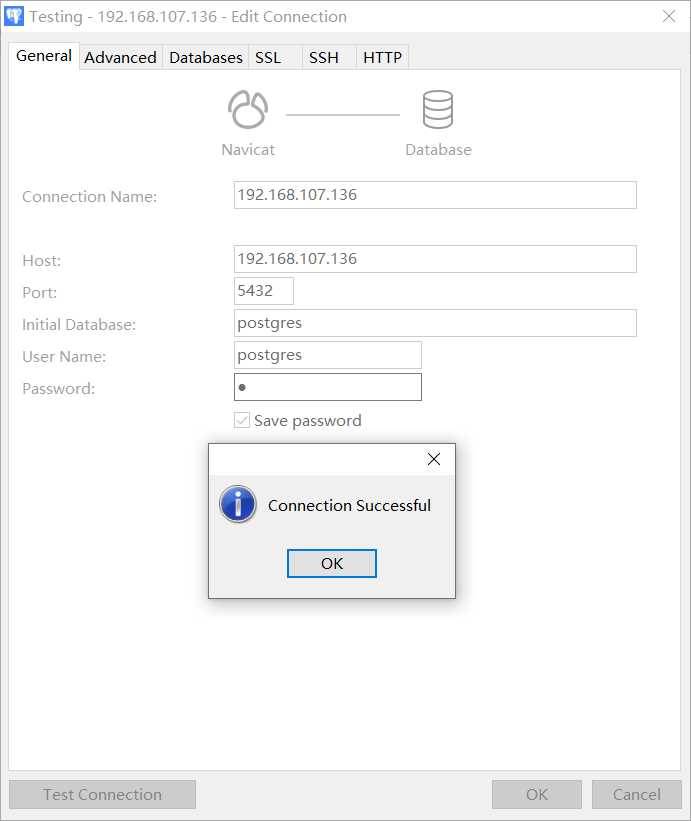Click the Navicat logo icon
The image size is (691, 821).
(x=247, y=110)
